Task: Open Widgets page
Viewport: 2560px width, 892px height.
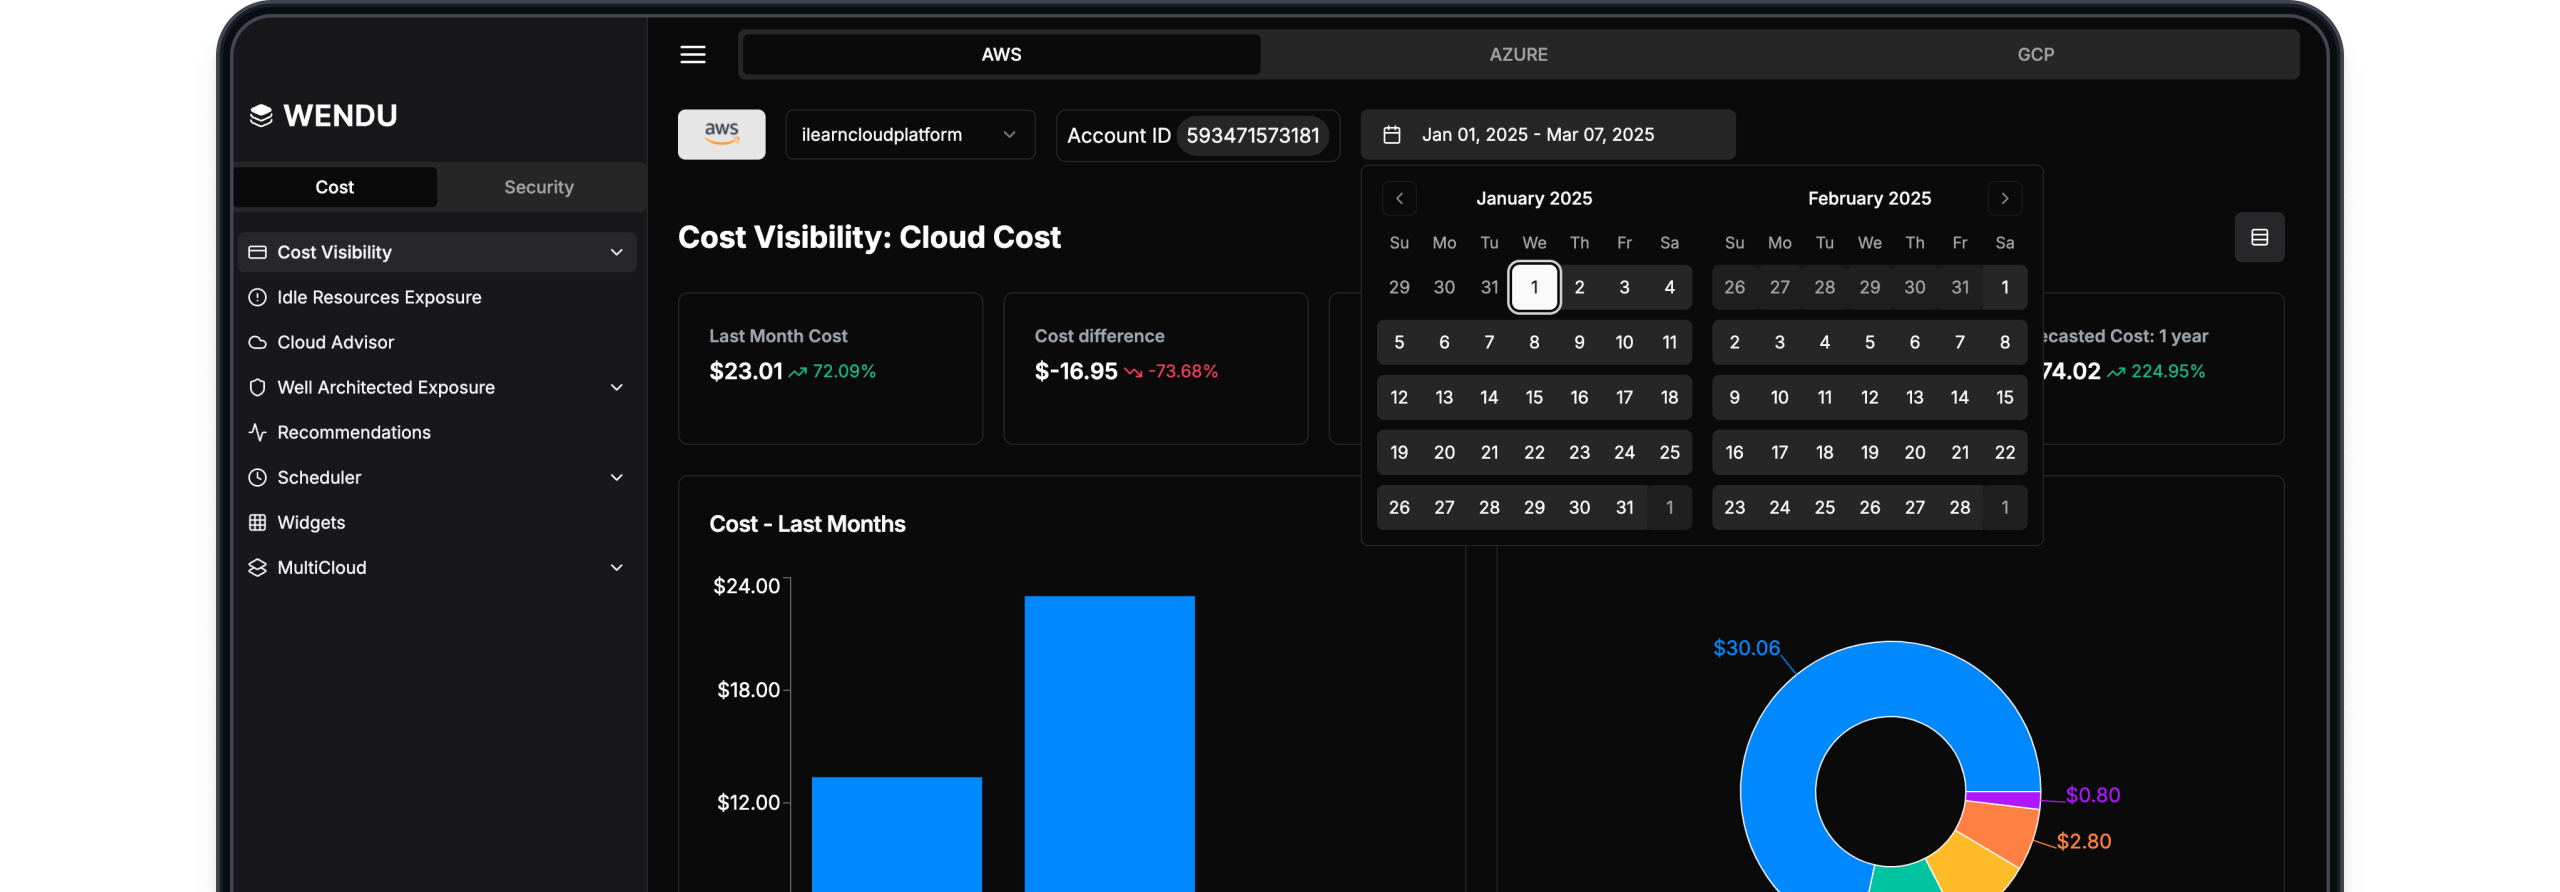Action: click(x=437, y=522)
